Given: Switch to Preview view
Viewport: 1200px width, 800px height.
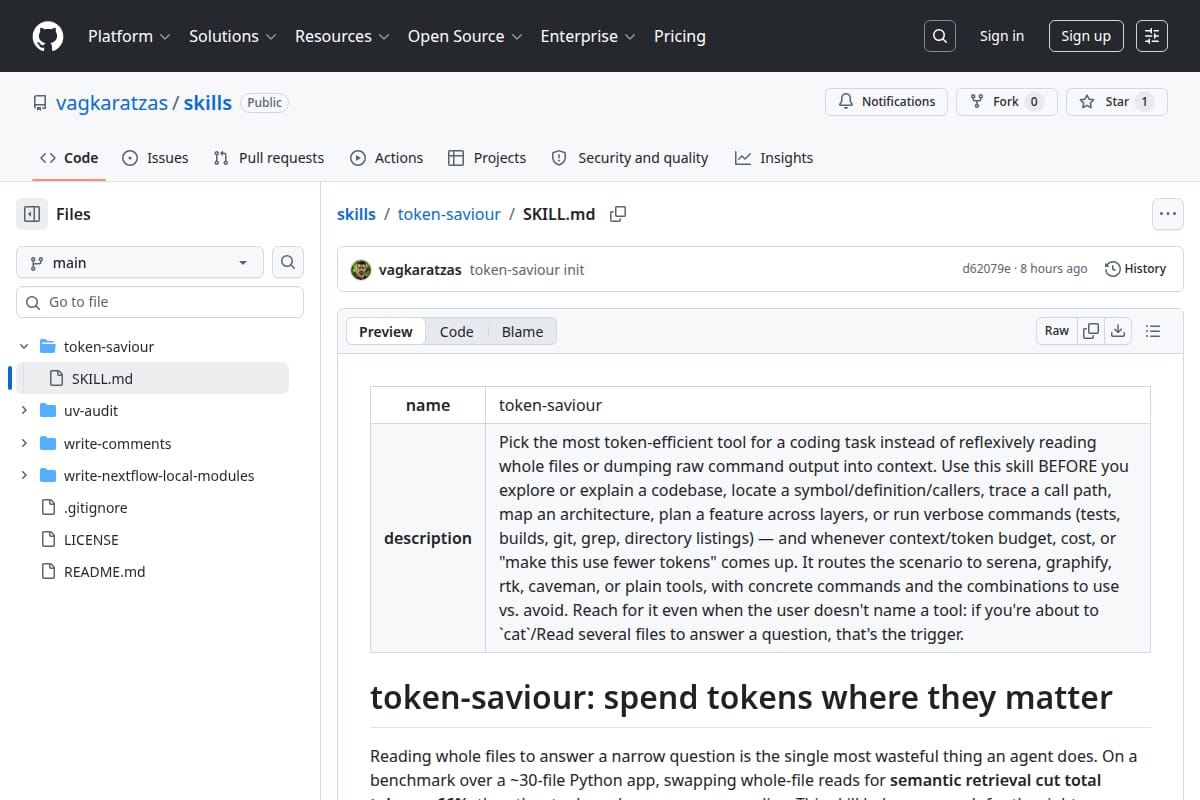Looking at the screenshot, I should (386, 332).
